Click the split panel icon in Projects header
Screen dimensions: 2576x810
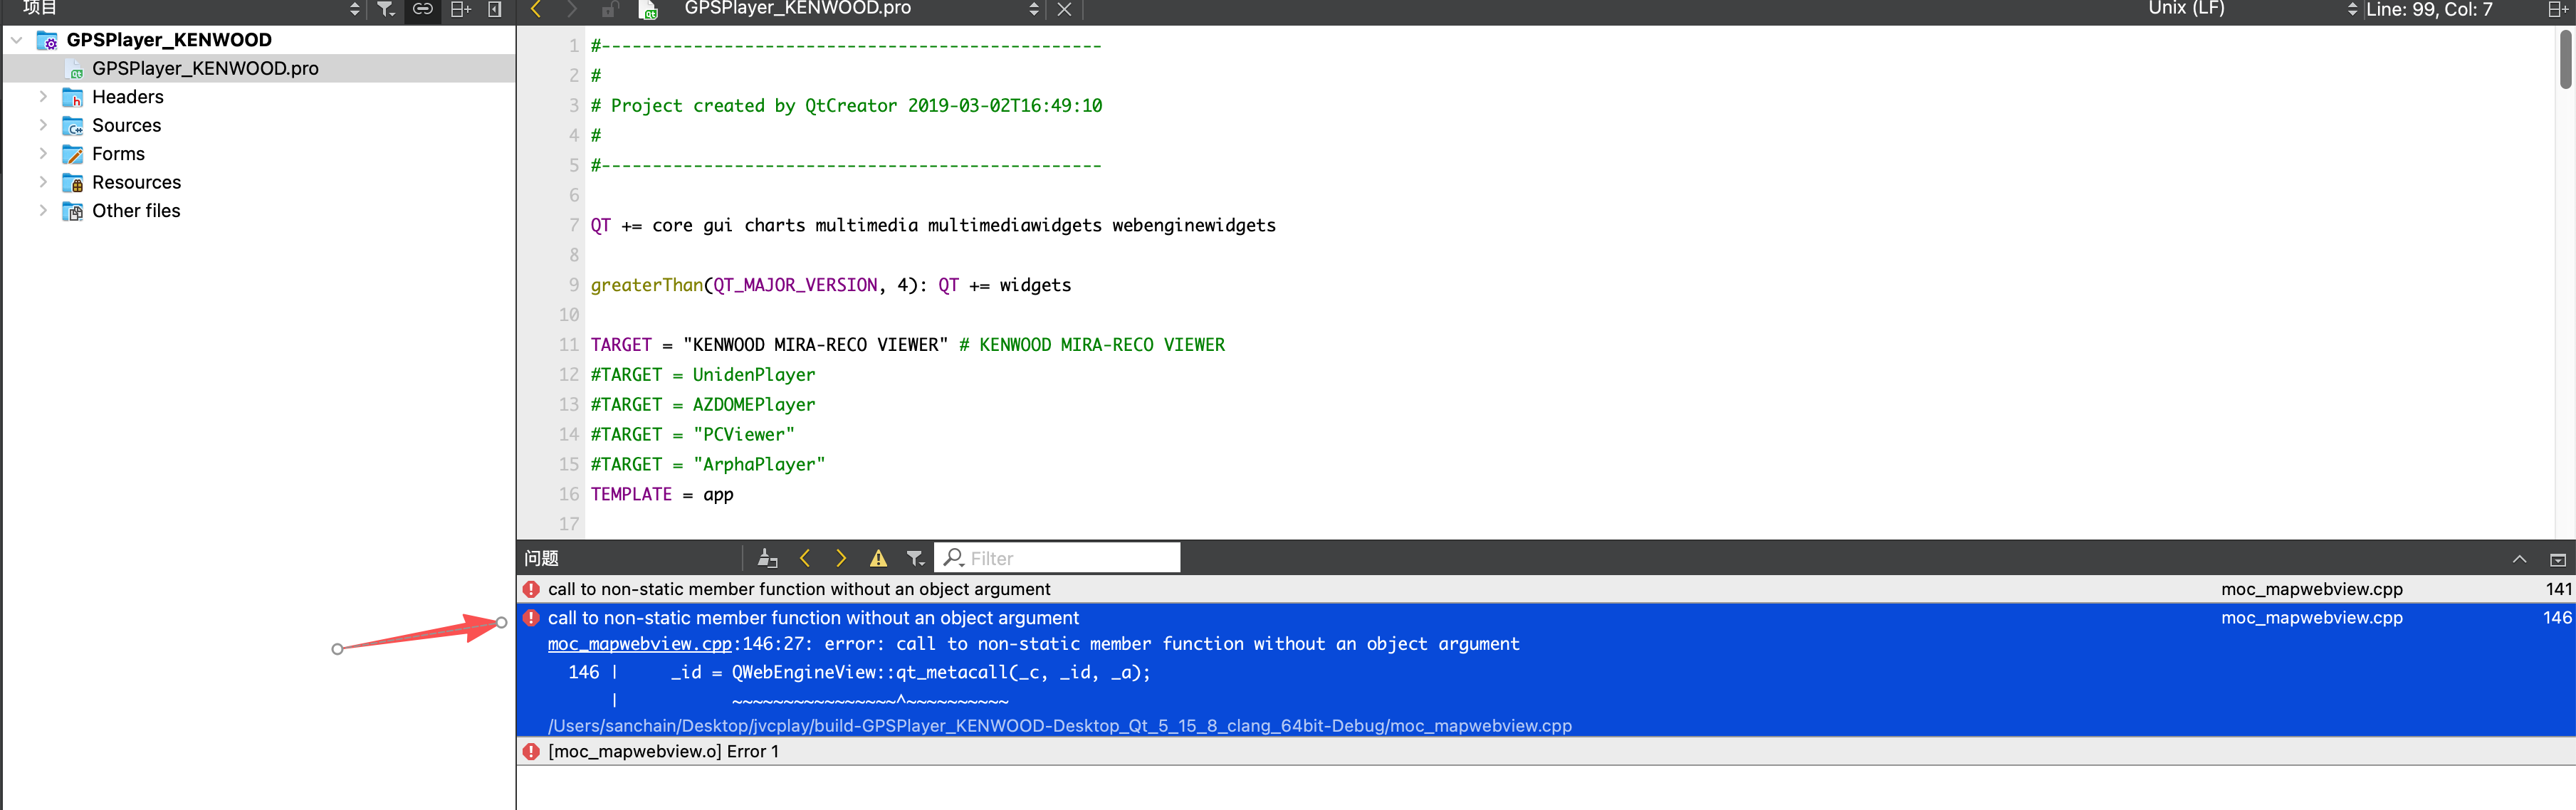click(460, 9)
